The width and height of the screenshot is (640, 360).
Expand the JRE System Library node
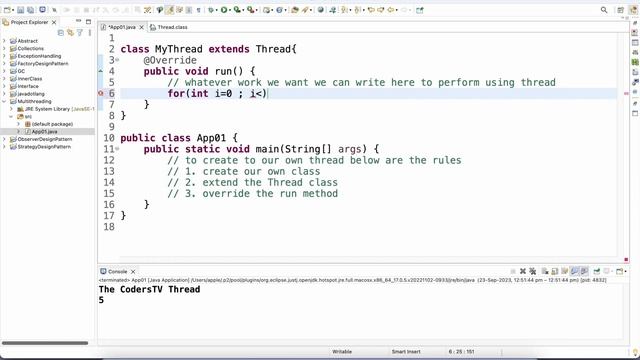pos(12,109)
